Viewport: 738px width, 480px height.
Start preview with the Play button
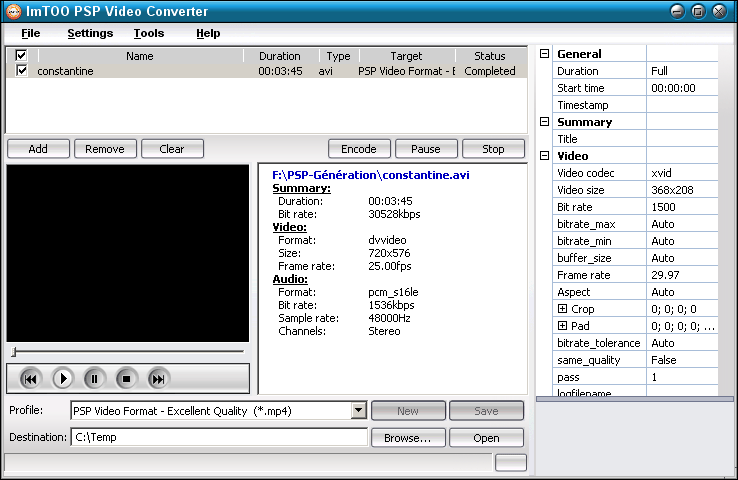[x=63, y=379]
